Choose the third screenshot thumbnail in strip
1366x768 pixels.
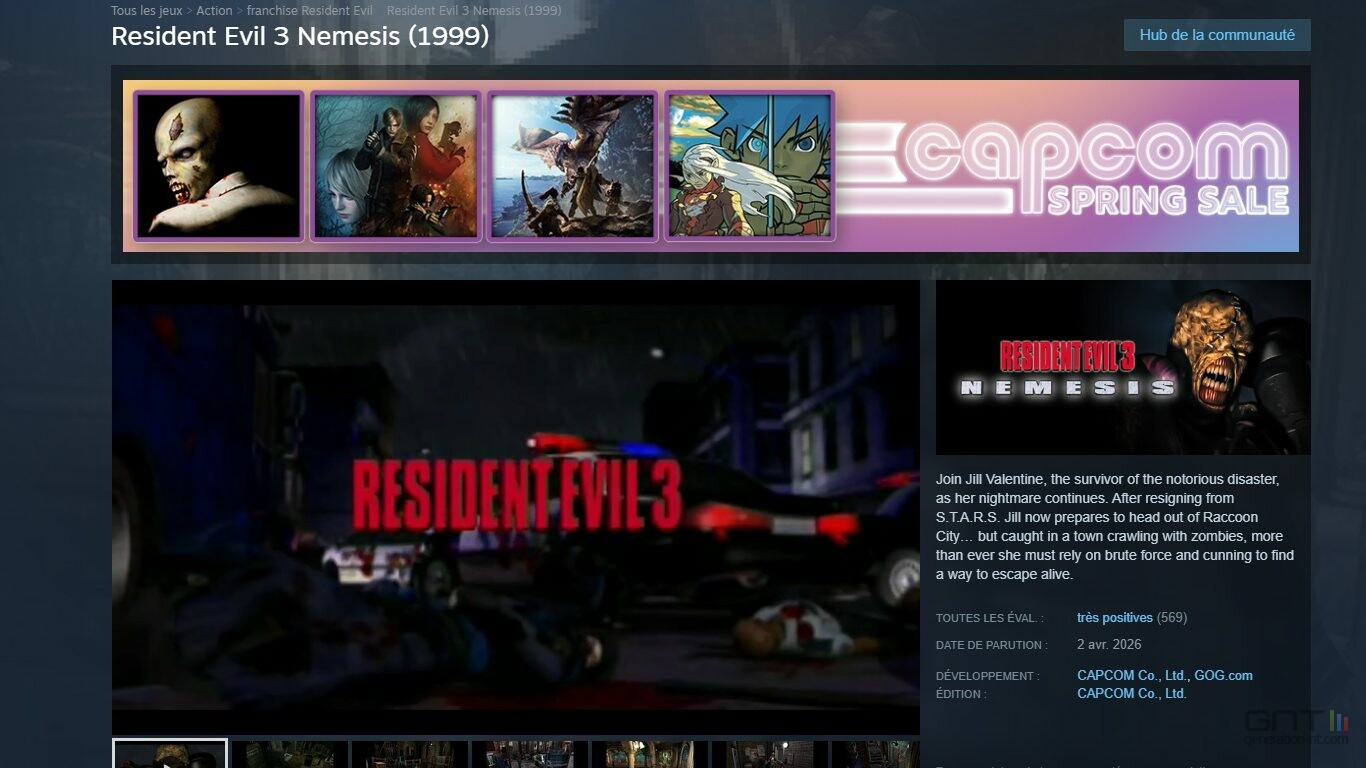coord(410,755)
